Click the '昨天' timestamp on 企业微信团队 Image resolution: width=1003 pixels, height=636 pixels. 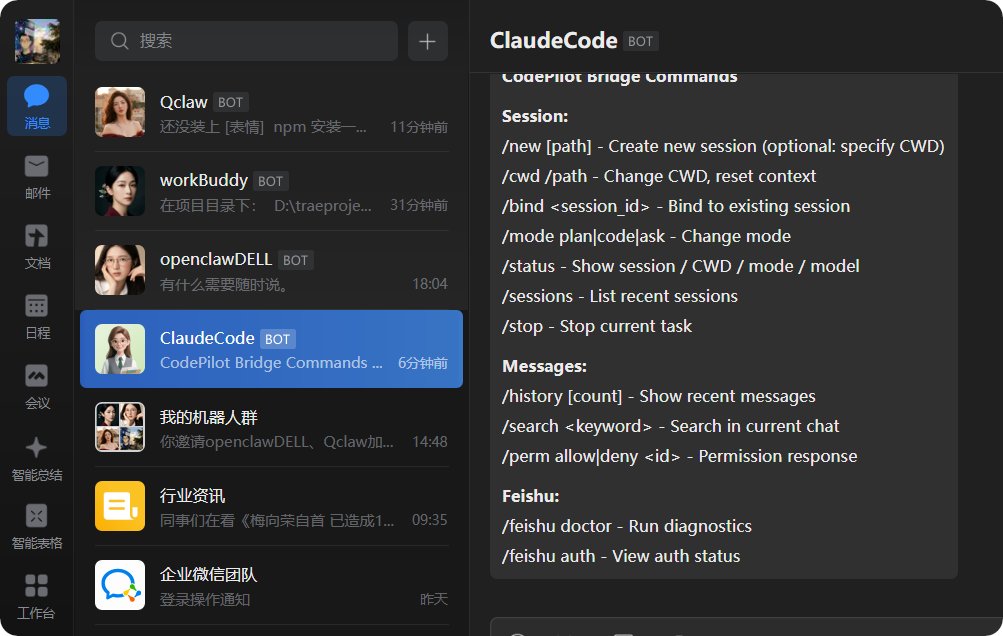coord(434,599)
